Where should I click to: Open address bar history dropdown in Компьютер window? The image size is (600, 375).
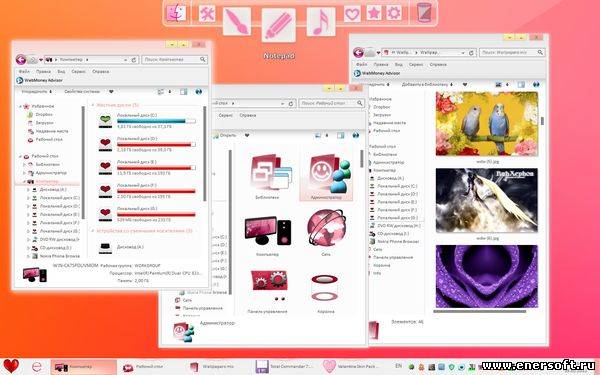126,60
